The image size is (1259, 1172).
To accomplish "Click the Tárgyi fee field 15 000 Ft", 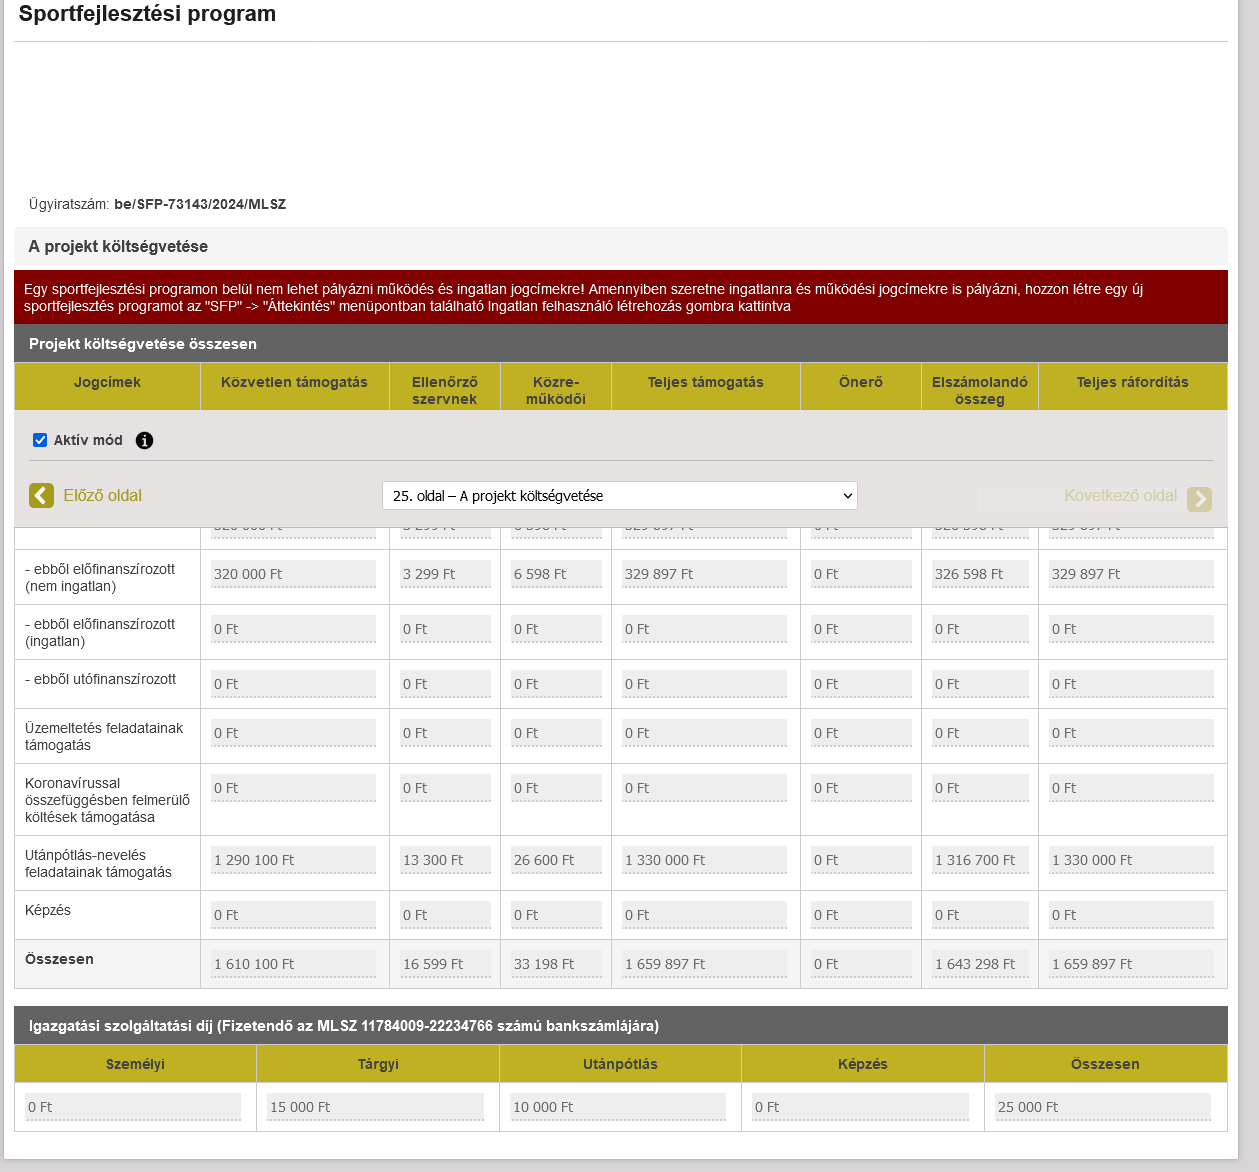I will [376, 1107].
